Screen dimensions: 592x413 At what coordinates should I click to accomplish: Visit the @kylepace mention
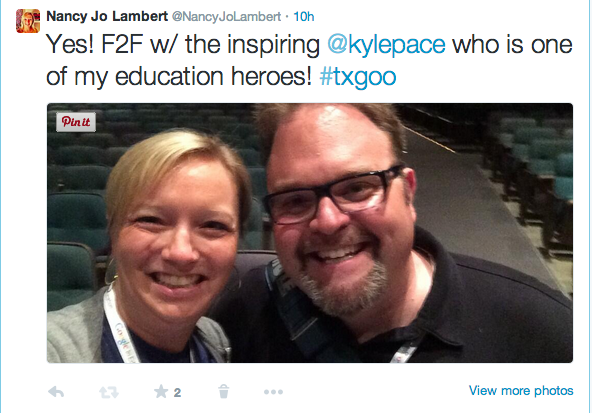tap(386, 45)
